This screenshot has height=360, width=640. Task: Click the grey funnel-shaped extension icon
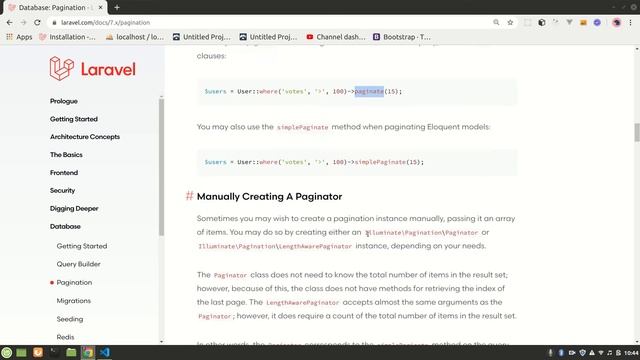point(569,22)
